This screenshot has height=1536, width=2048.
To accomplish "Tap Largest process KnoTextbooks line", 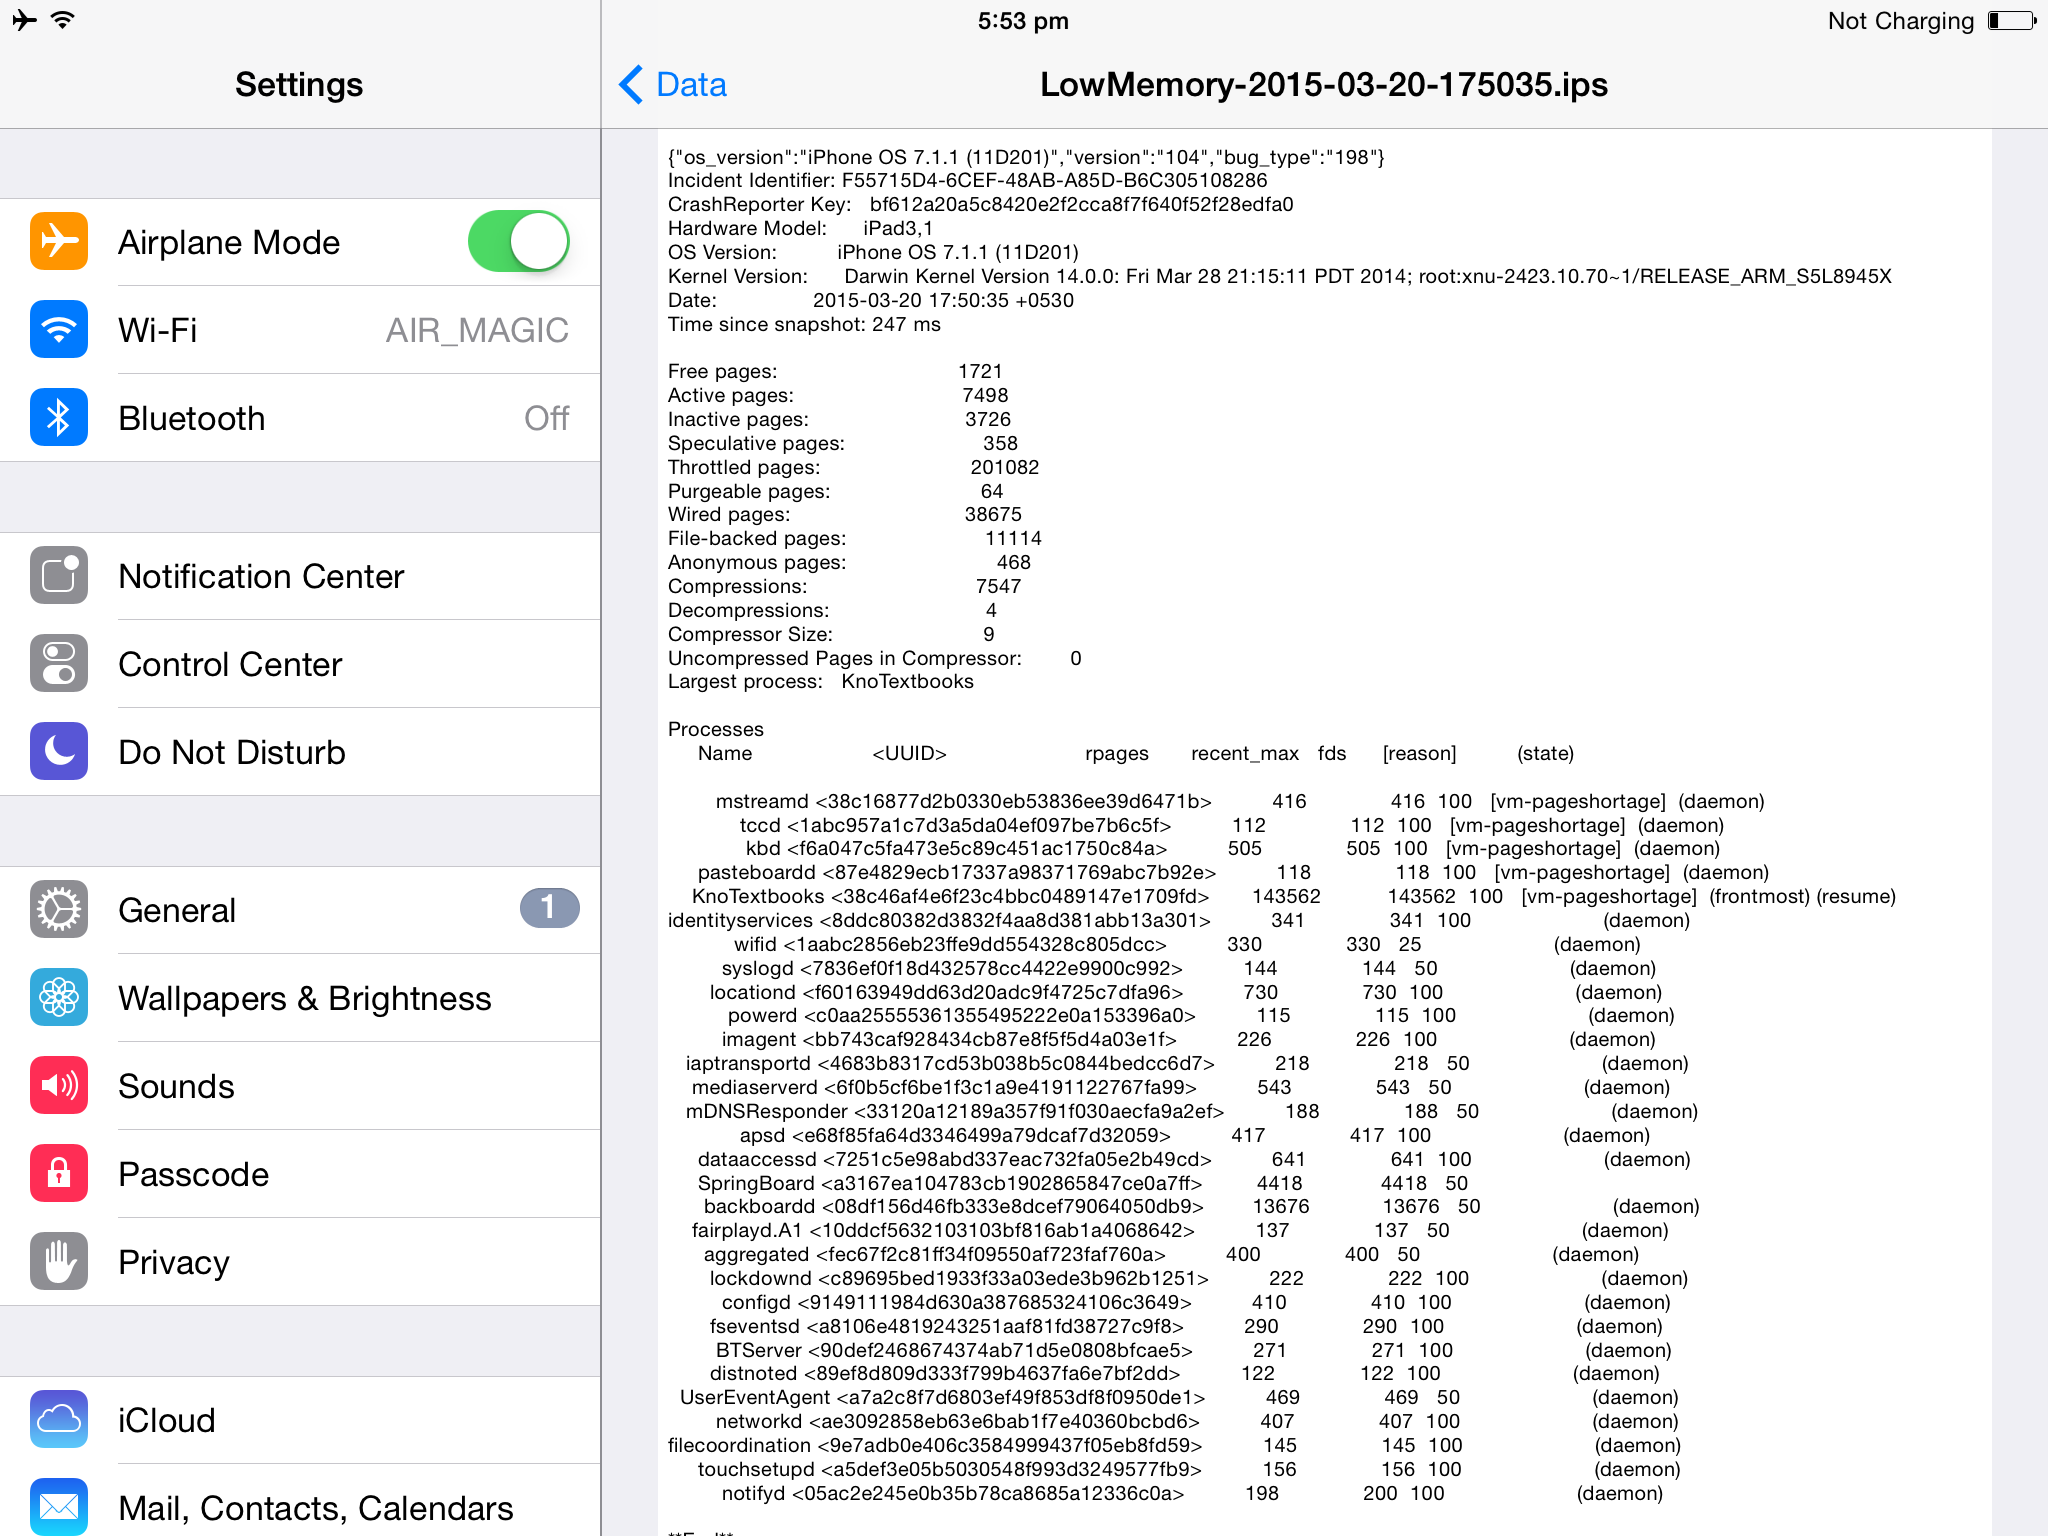I will point(821,682).
